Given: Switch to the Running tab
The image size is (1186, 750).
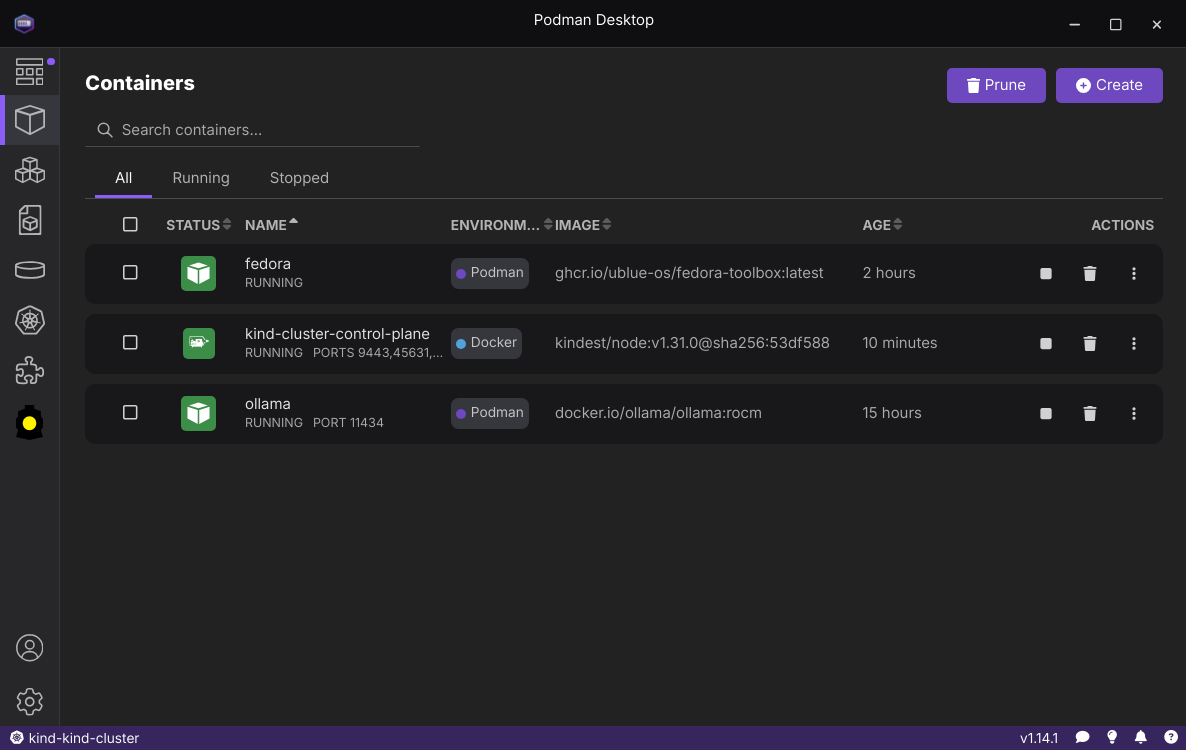Looking at the screenshot, I should pos(200,177).
